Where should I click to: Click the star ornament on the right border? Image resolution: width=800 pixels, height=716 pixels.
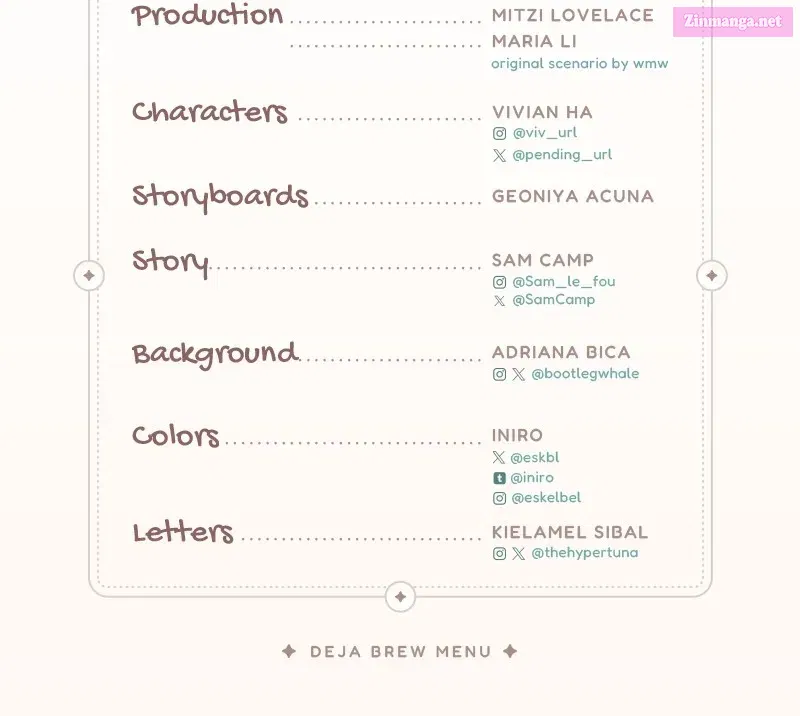point(712,276)
